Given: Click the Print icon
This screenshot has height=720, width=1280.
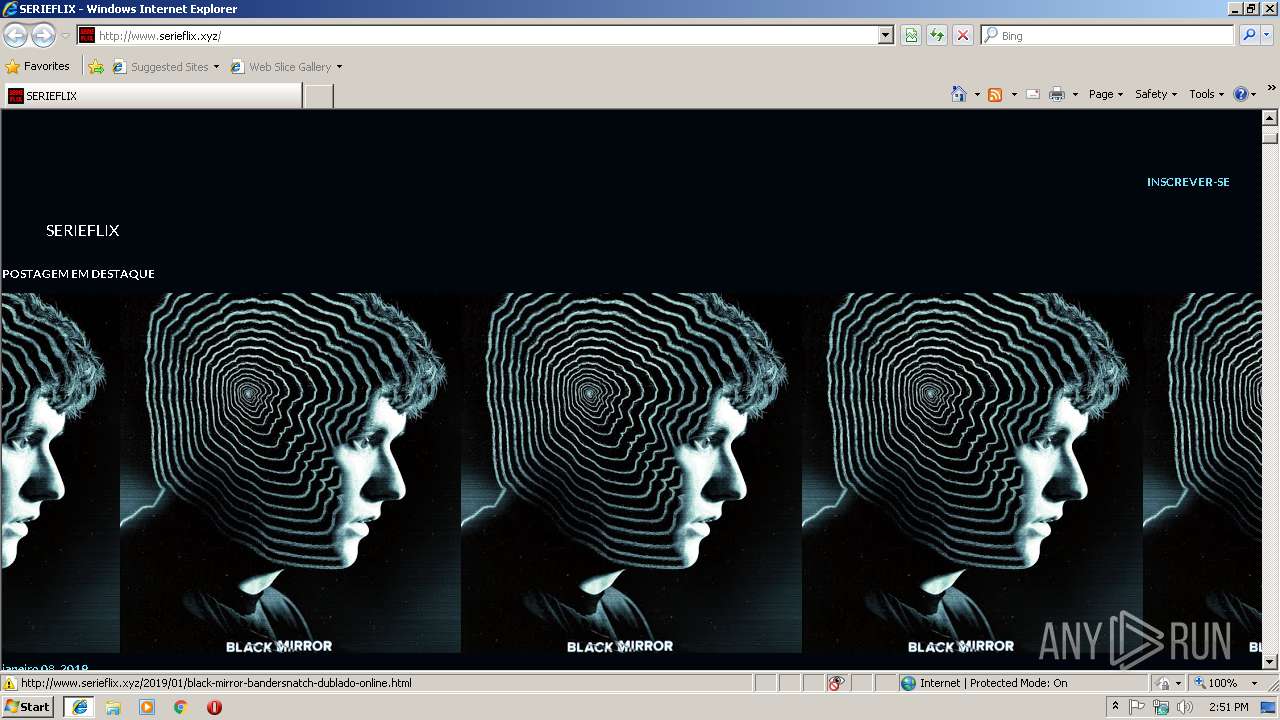Looking at the screenshot, I should tap(1057, 94).
